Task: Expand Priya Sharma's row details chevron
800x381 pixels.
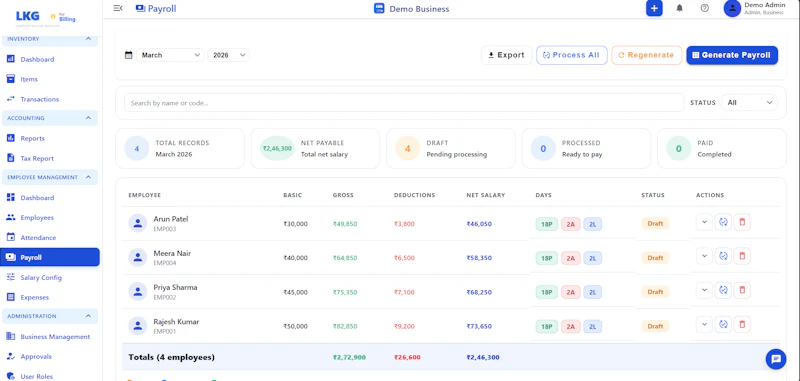Action: point(704,290)
